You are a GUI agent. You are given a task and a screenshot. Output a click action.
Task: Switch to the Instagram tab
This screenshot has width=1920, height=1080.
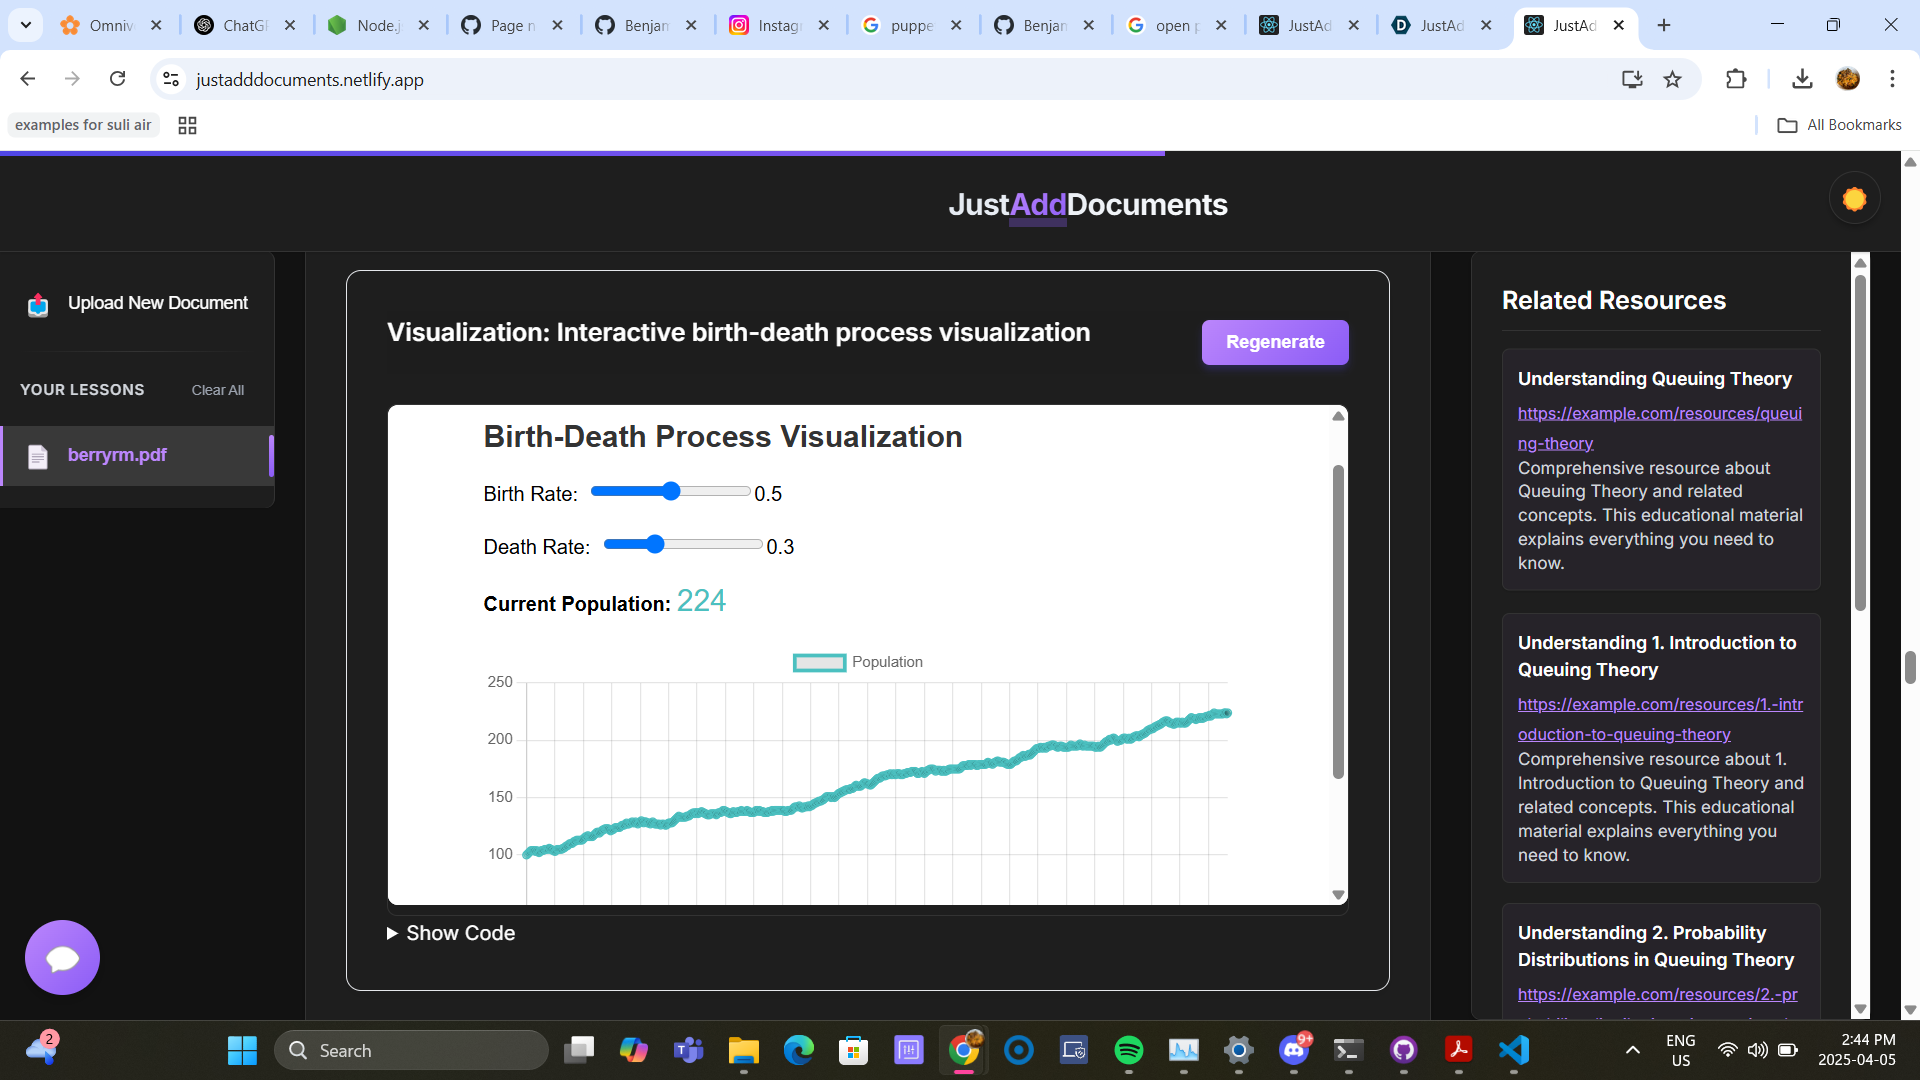tap(779, 25)
